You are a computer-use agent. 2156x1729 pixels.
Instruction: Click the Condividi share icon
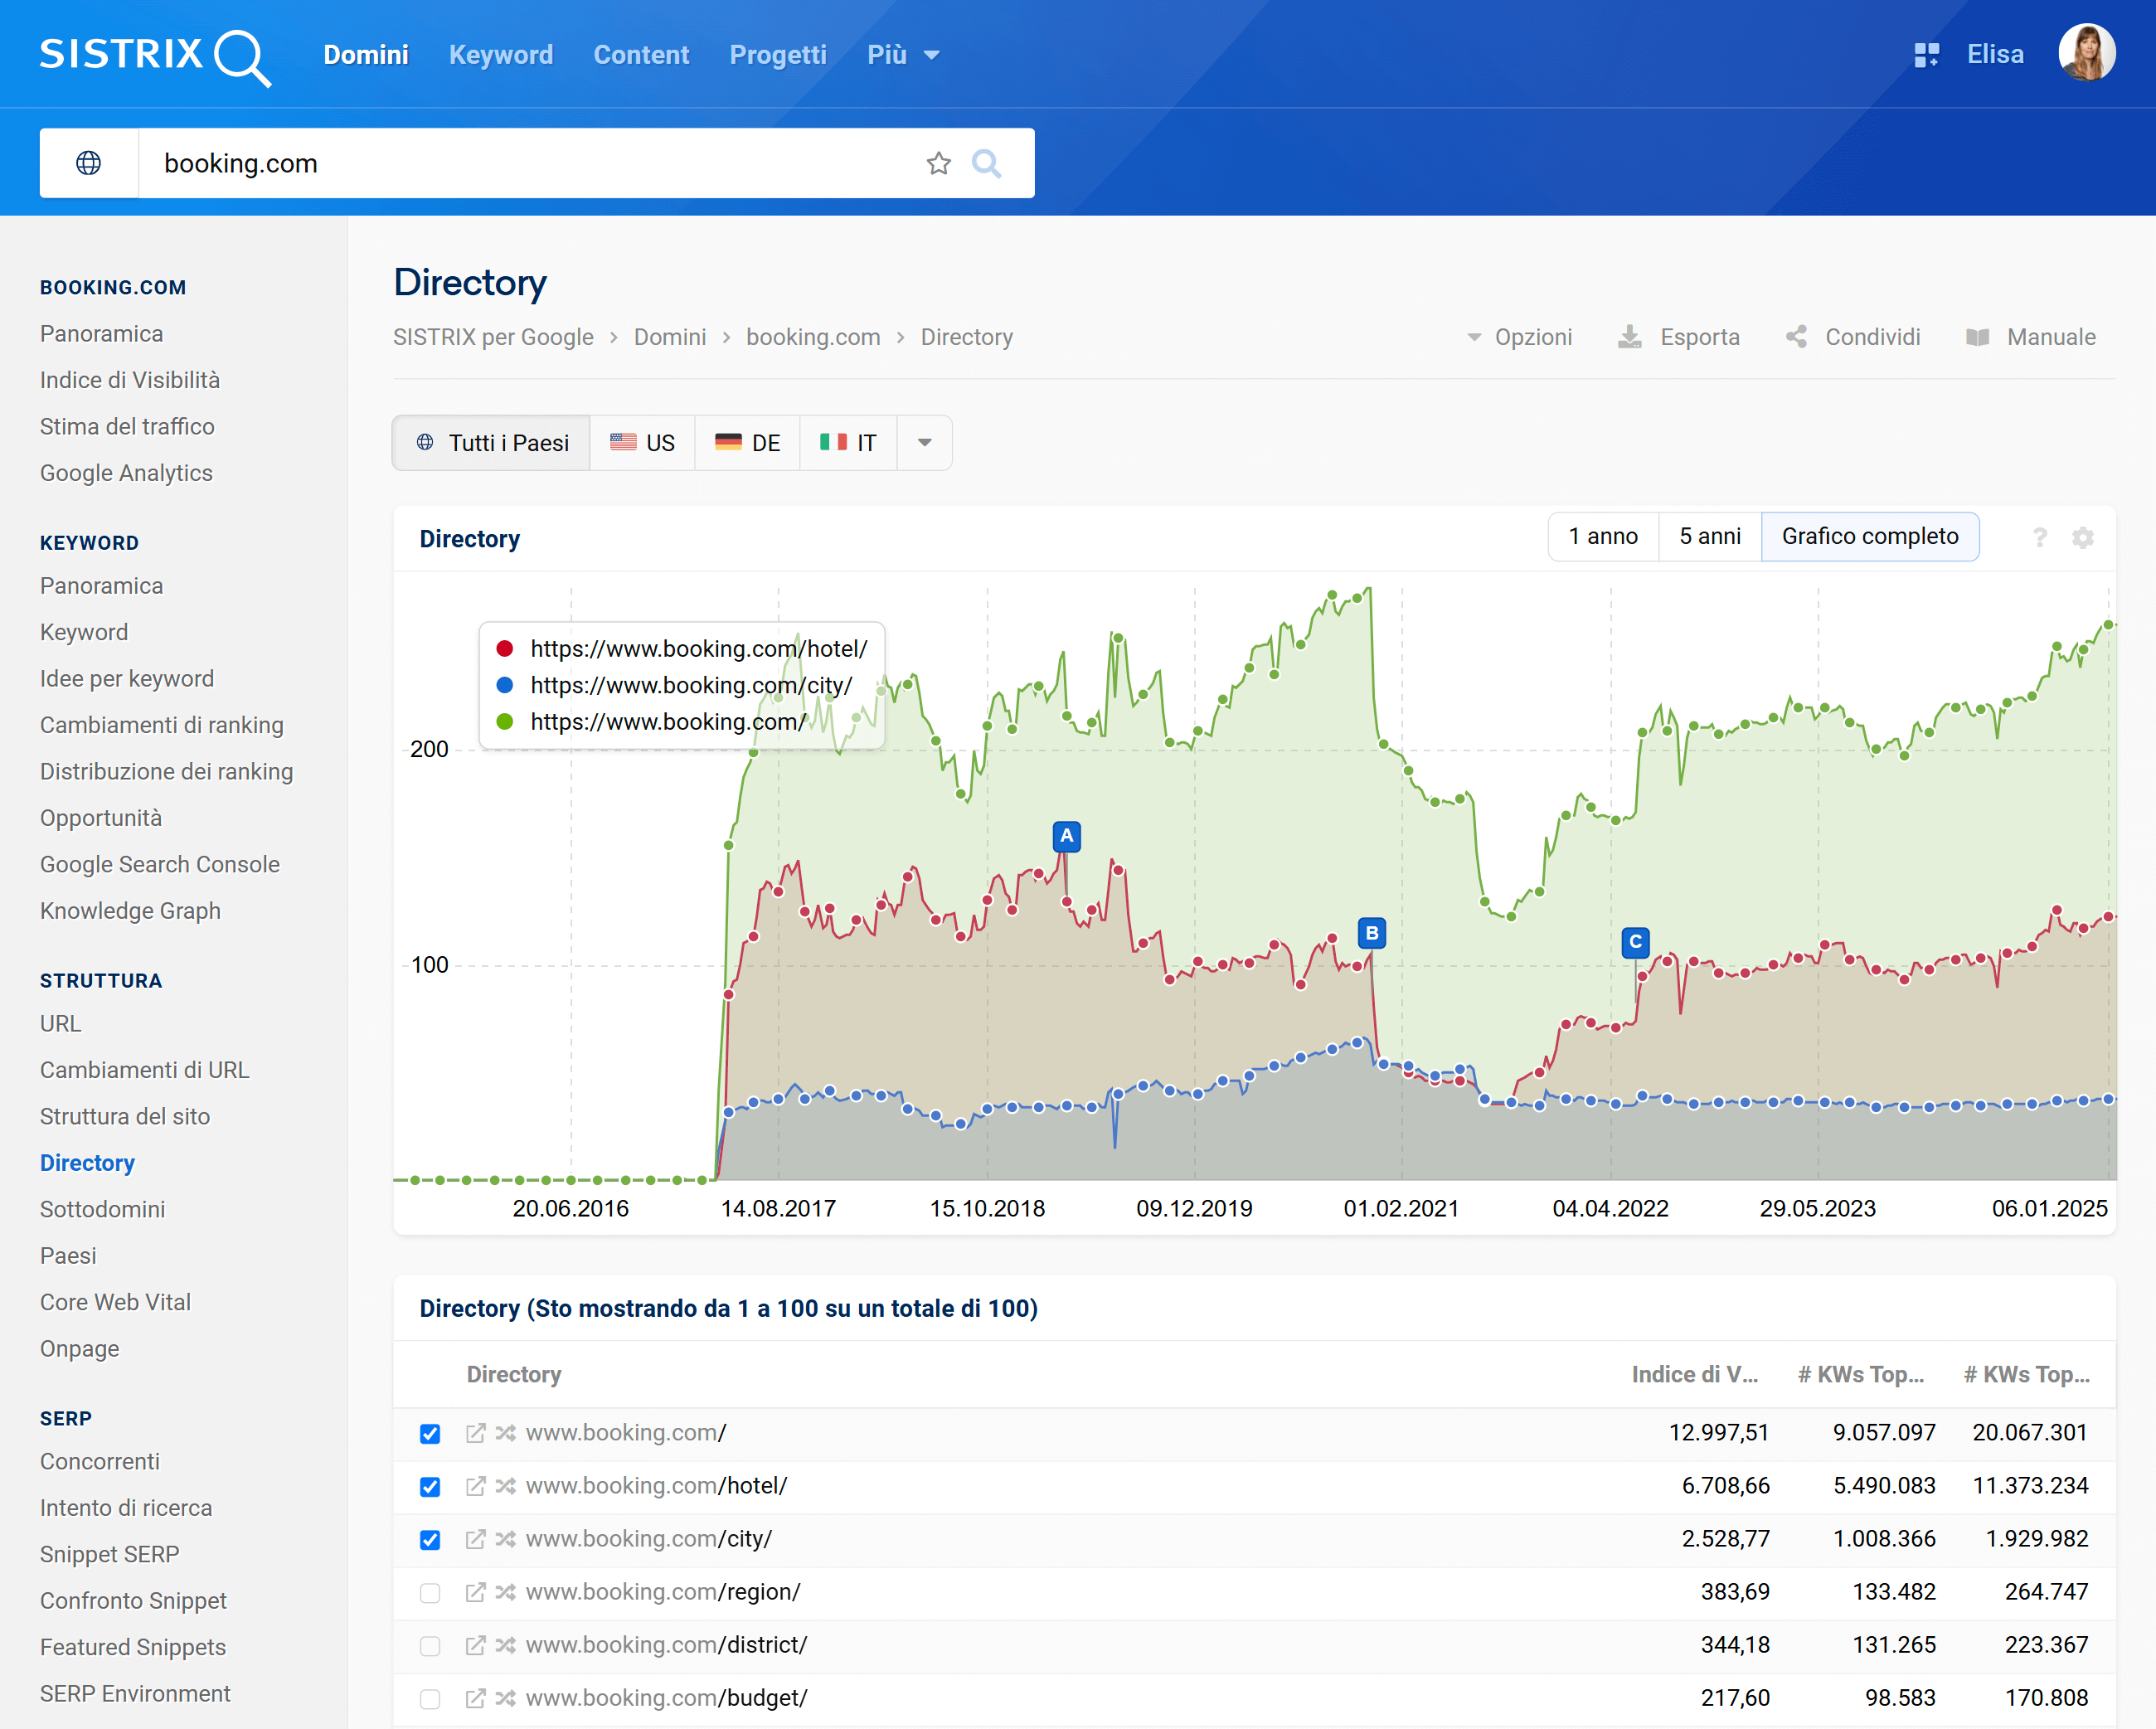tap(1796, 337)
